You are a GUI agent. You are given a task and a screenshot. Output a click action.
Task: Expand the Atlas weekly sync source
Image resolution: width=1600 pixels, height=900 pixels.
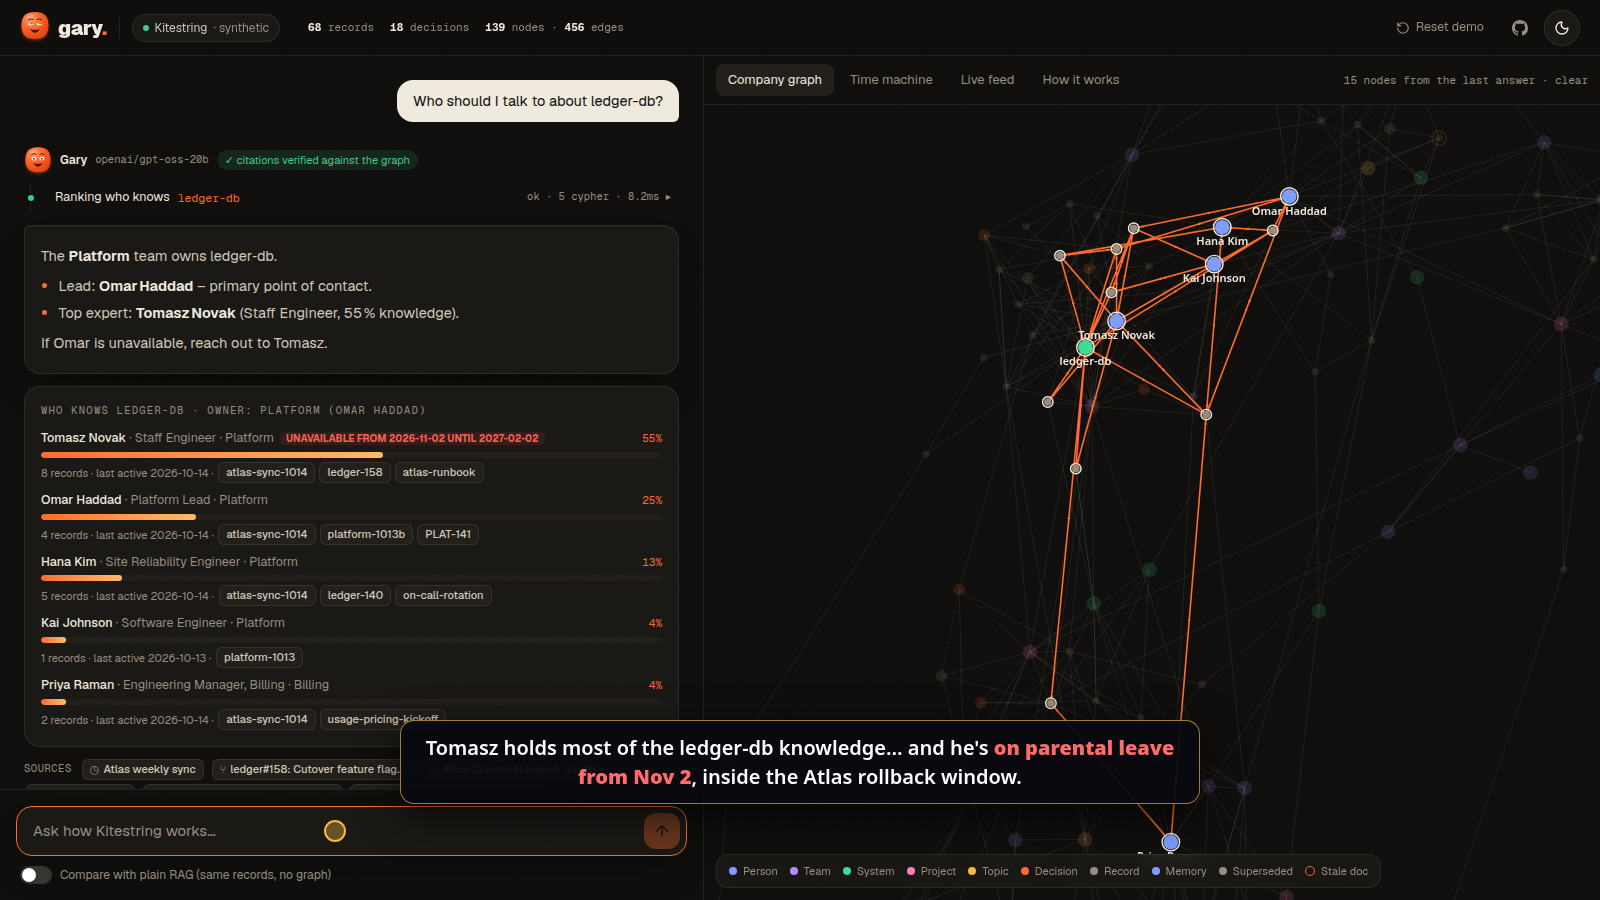click(143, 769)
